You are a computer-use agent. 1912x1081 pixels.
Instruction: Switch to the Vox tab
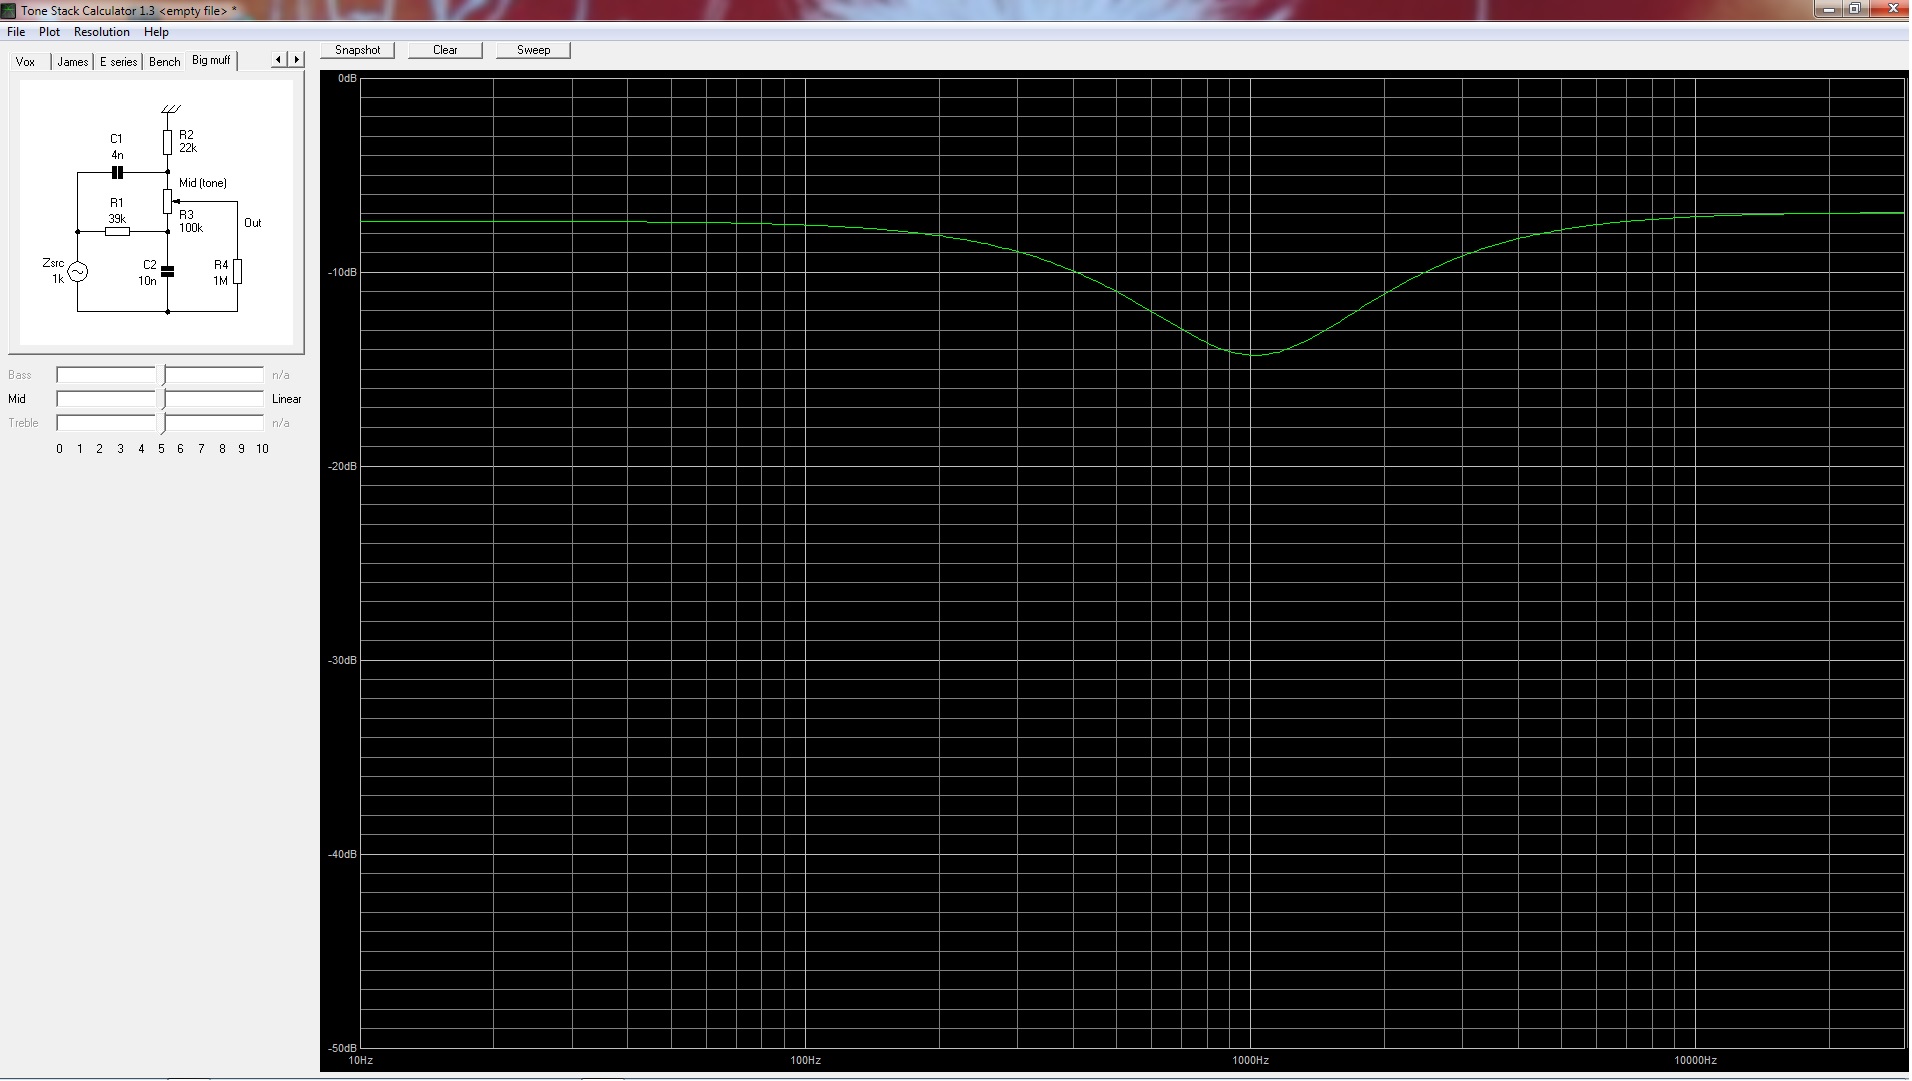click(x=26, y=62)
